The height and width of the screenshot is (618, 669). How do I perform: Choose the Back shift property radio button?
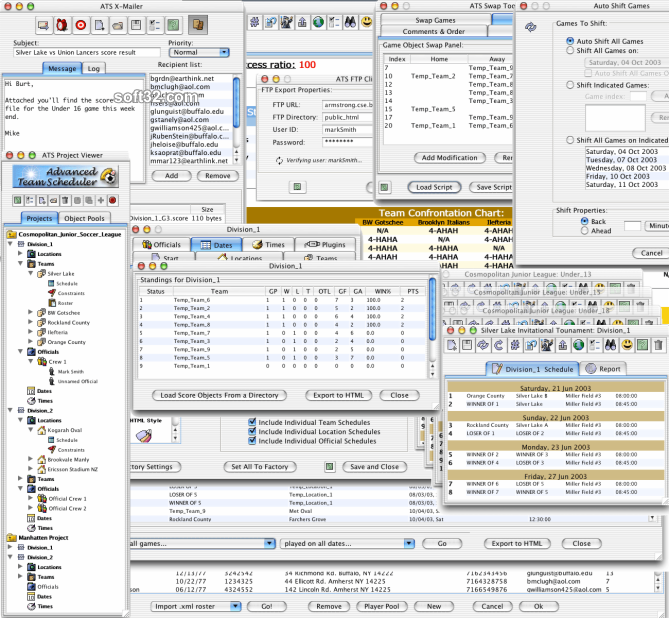[x=585, y=221]
